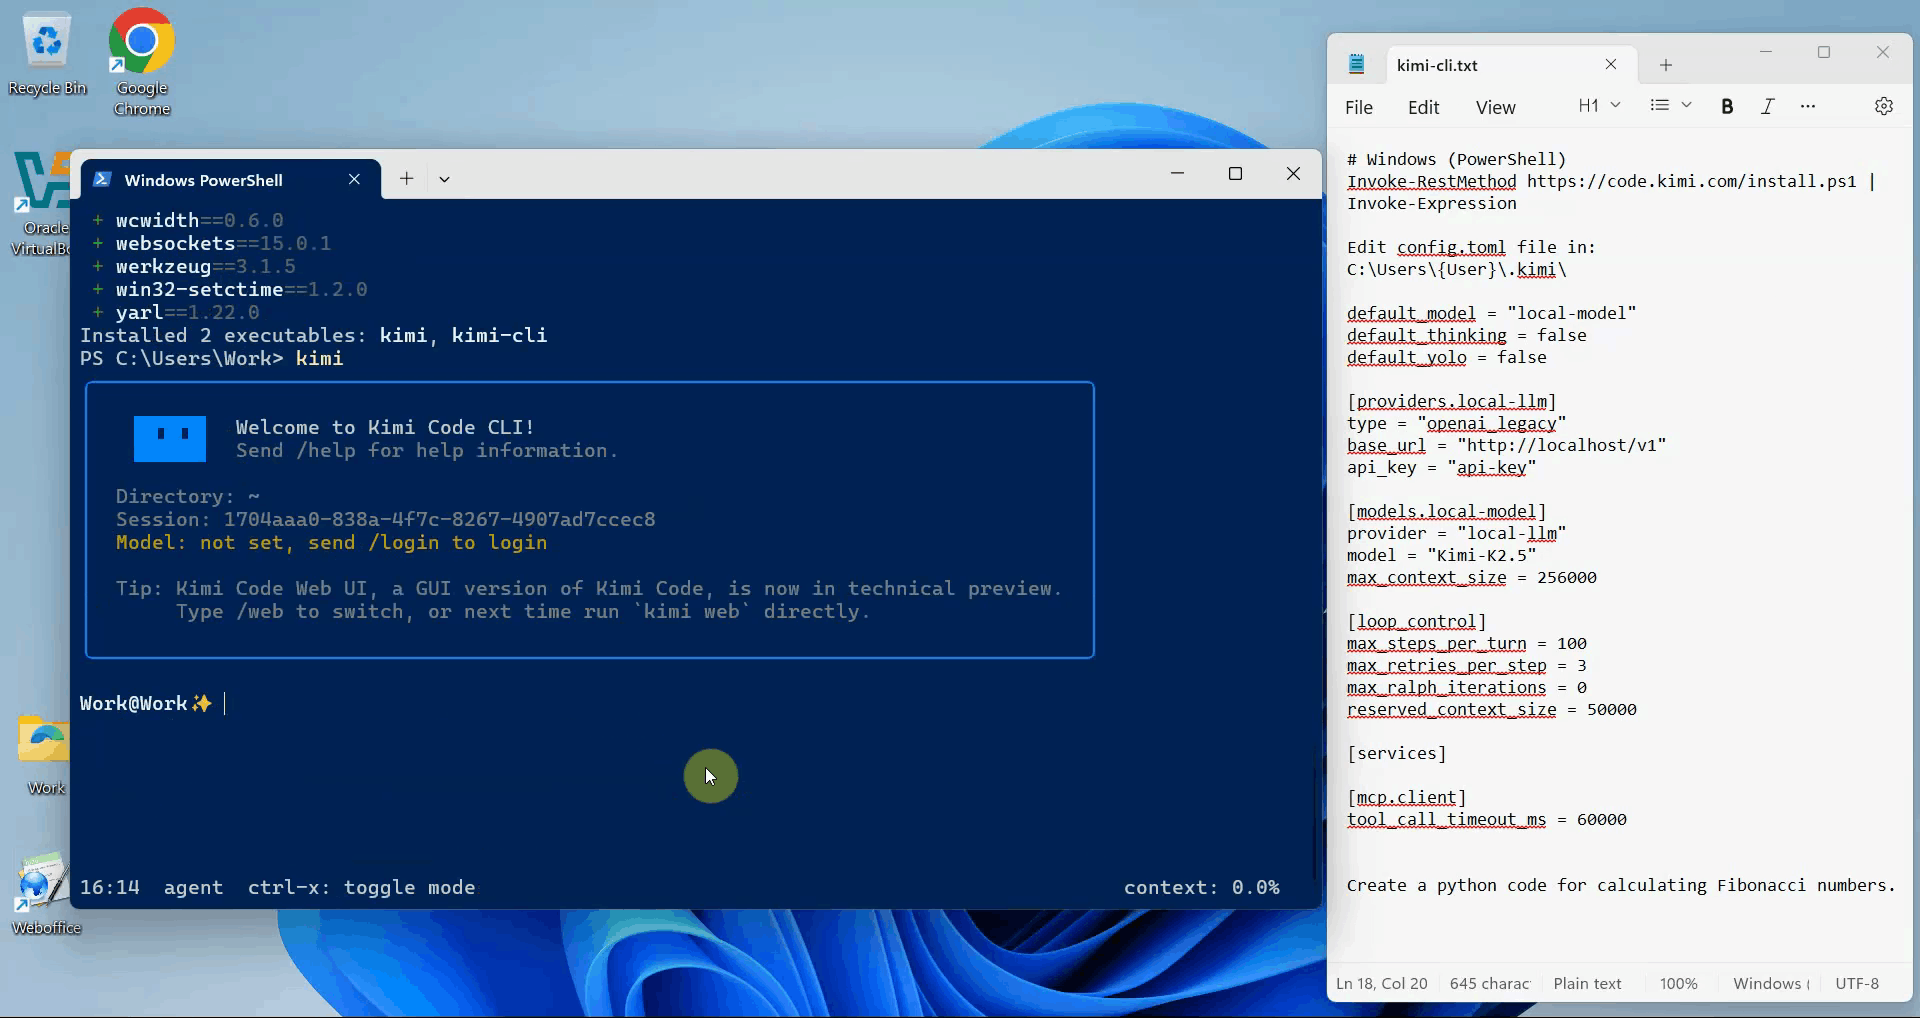Screen dimensions: 1920x1018
Task: Open the Weboffice desktop shortcut
Action: click(40, 883)
